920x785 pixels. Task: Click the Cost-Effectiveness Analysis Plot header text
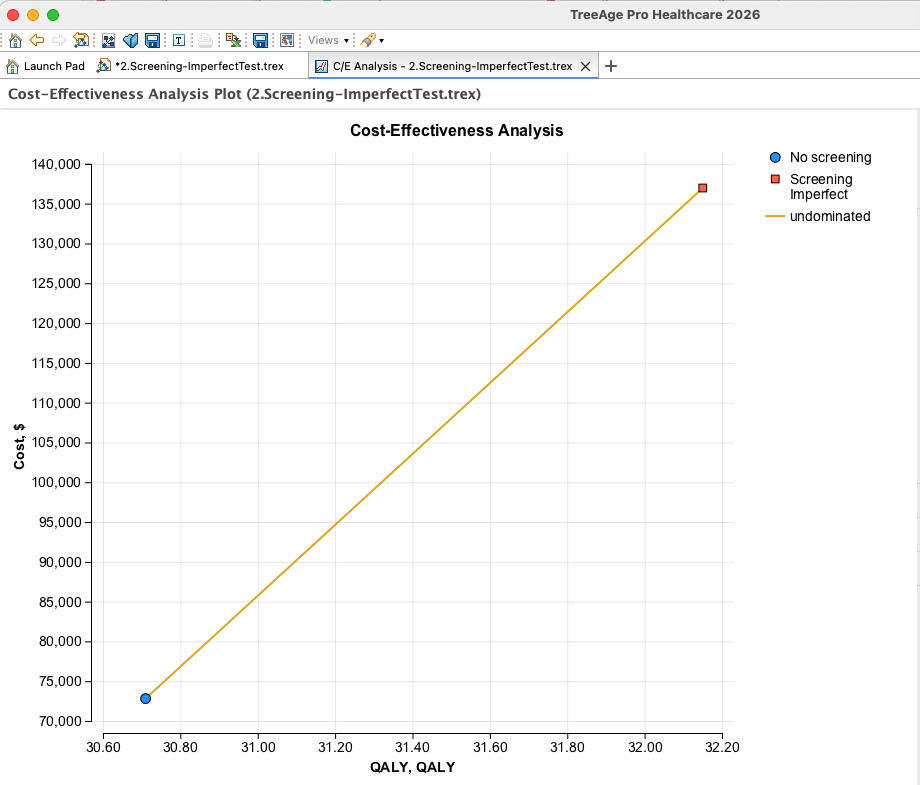click(244, 94)
